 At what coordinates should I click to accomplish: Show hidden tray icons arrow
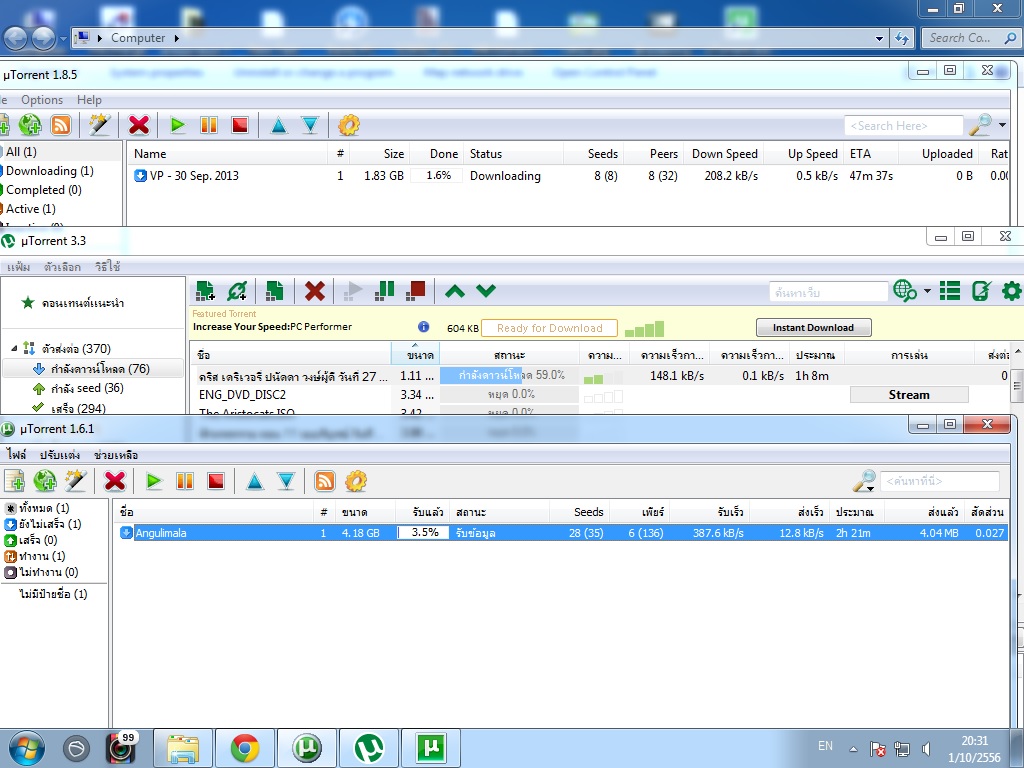coord(853,749)
